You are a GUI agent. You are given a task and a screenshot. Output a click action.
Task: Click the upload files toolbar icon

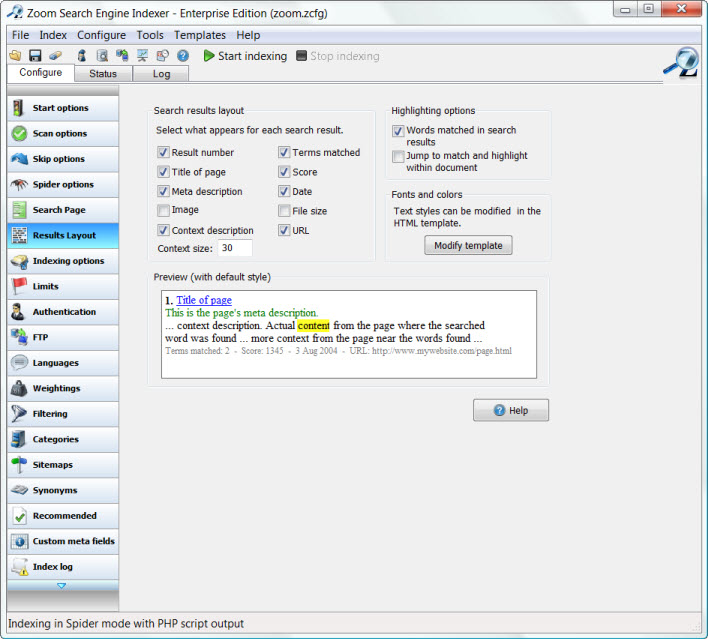[122, 56]
